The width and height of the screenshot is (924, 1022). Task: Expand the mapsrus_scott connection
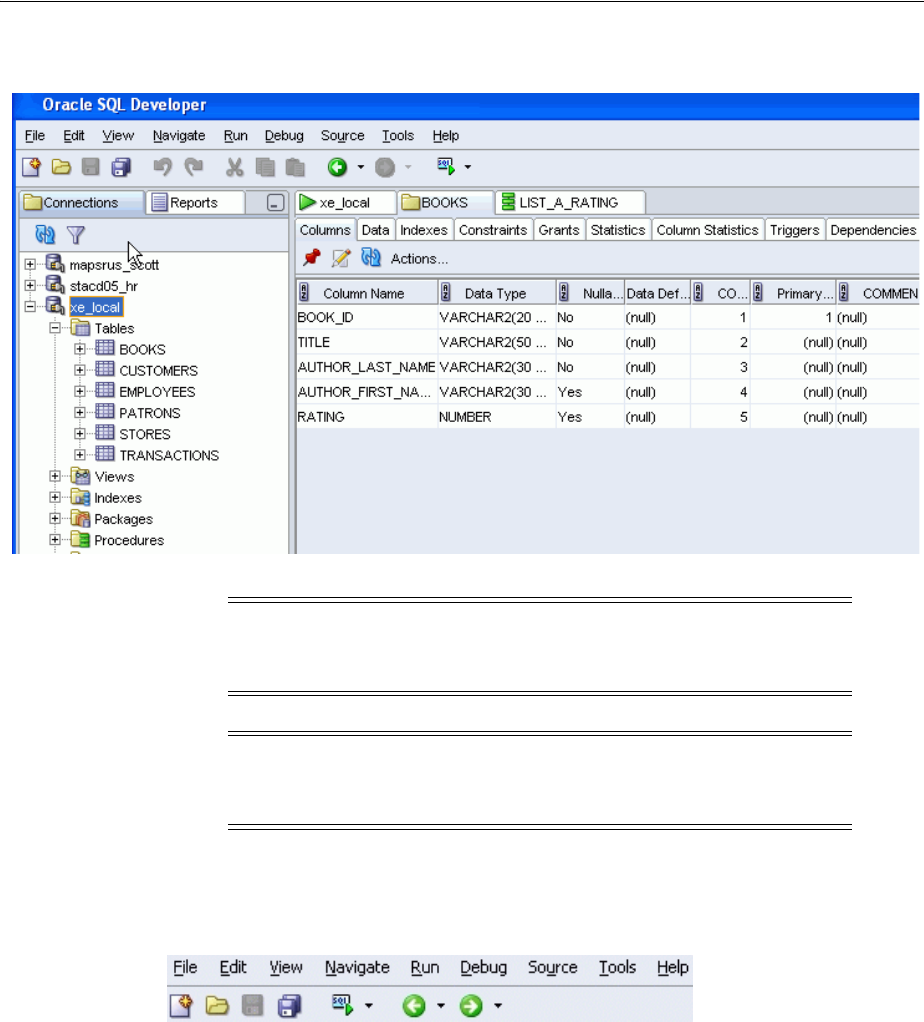[30, 265]
